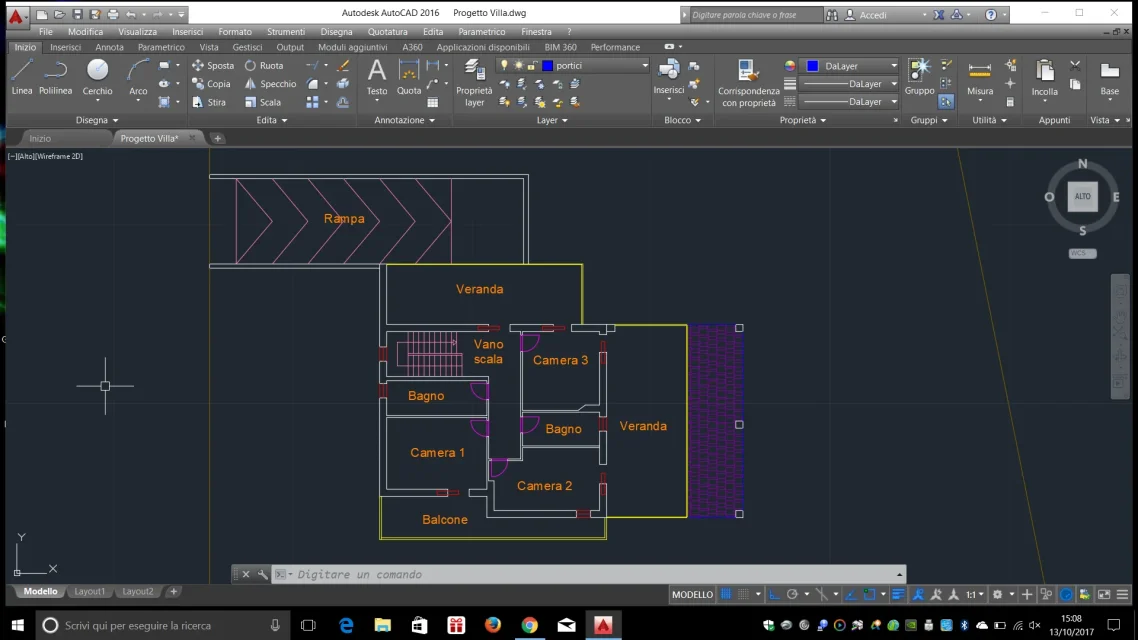Screen dimensions: 1138x640
Task: Toggle ortho mode in status bar
Action: click(x=774, y=595)
